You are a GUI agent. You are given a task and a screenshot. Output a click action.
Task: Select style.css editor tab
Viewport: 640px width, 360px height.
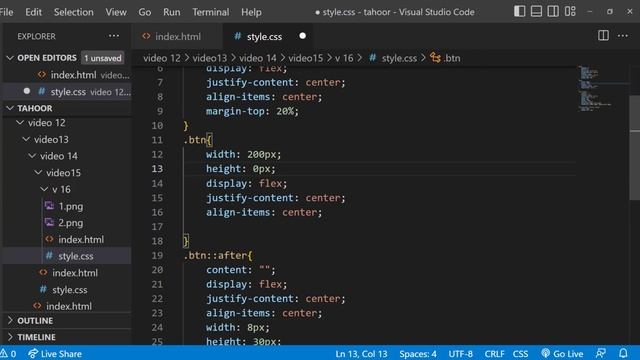pos(269,36)
